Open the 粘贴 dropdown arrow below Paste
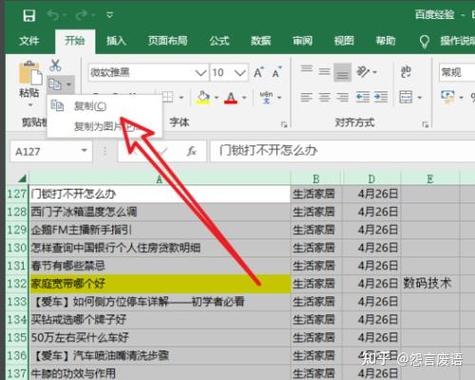Viewport: 475px width, 380px height. point(30,105)
